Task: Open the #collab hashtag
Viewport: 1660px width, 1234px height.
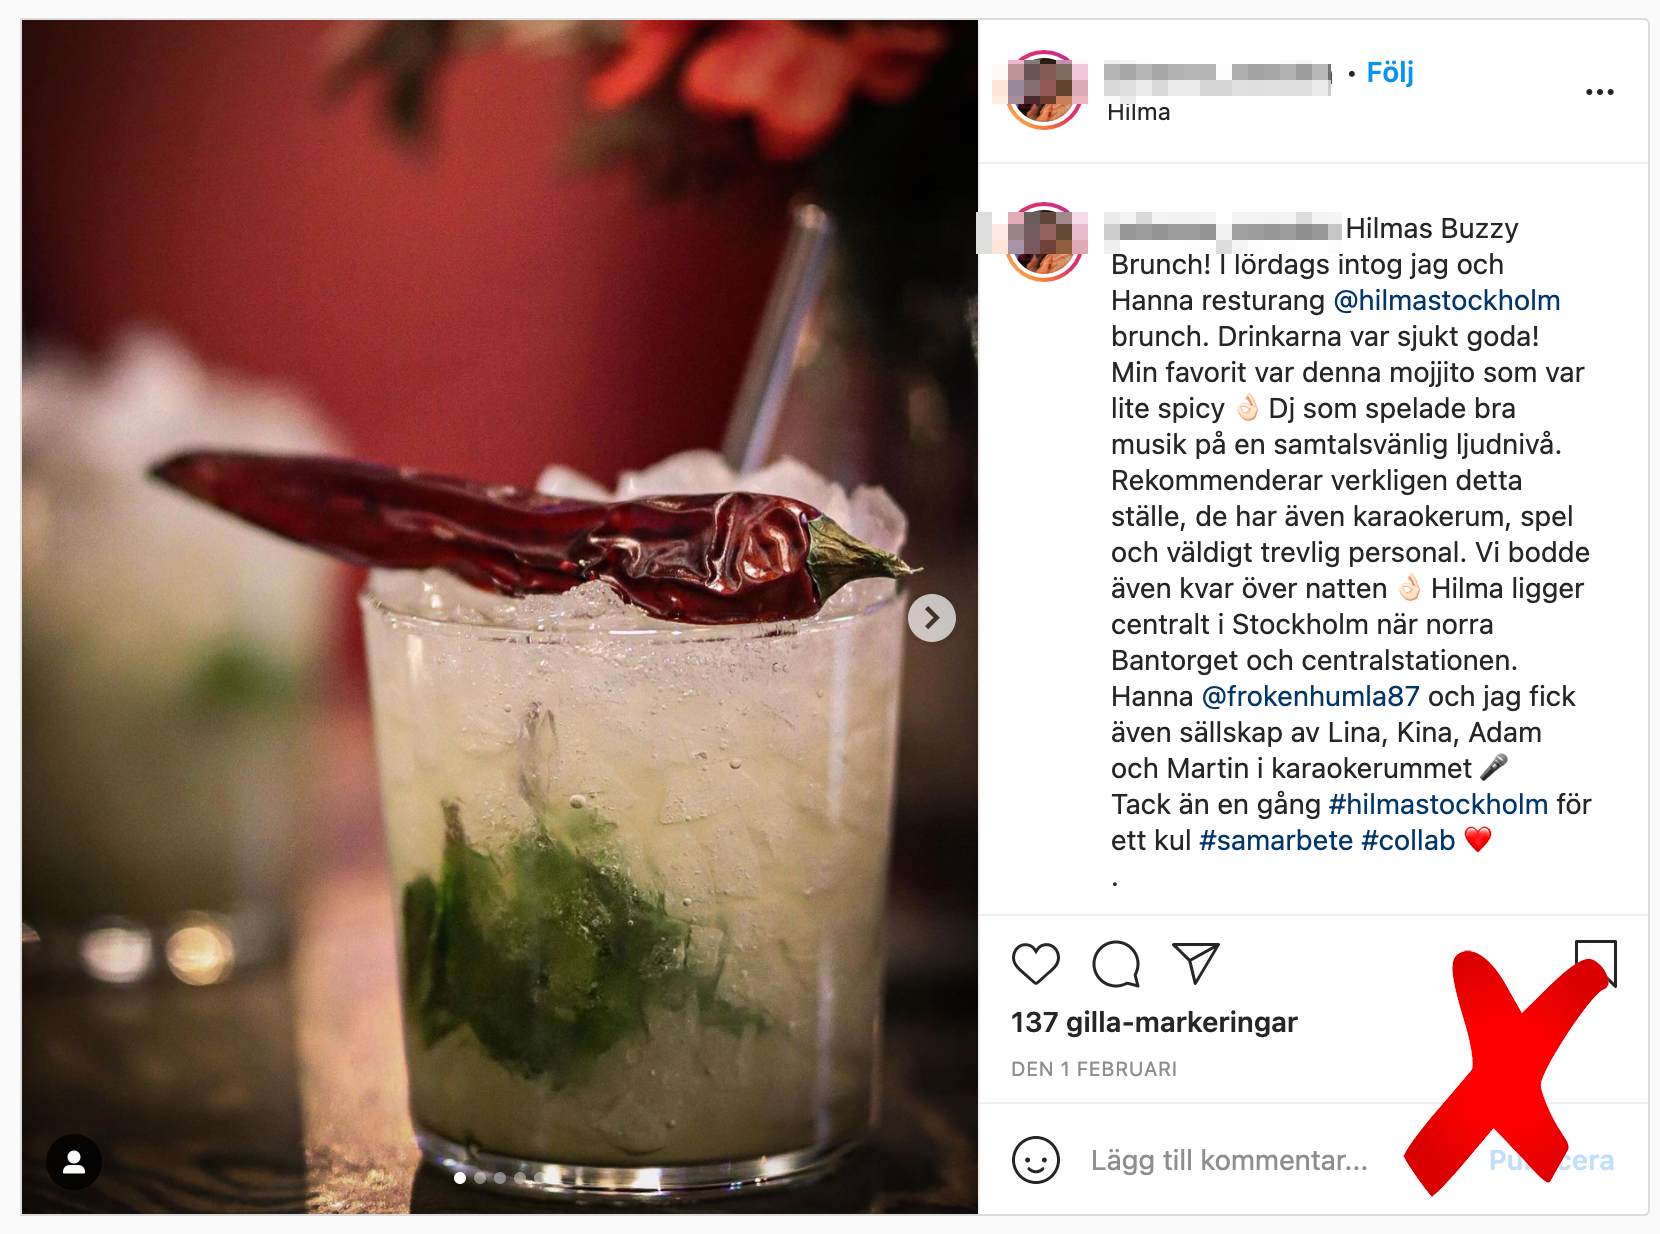Action: [x=1408, y=840]
